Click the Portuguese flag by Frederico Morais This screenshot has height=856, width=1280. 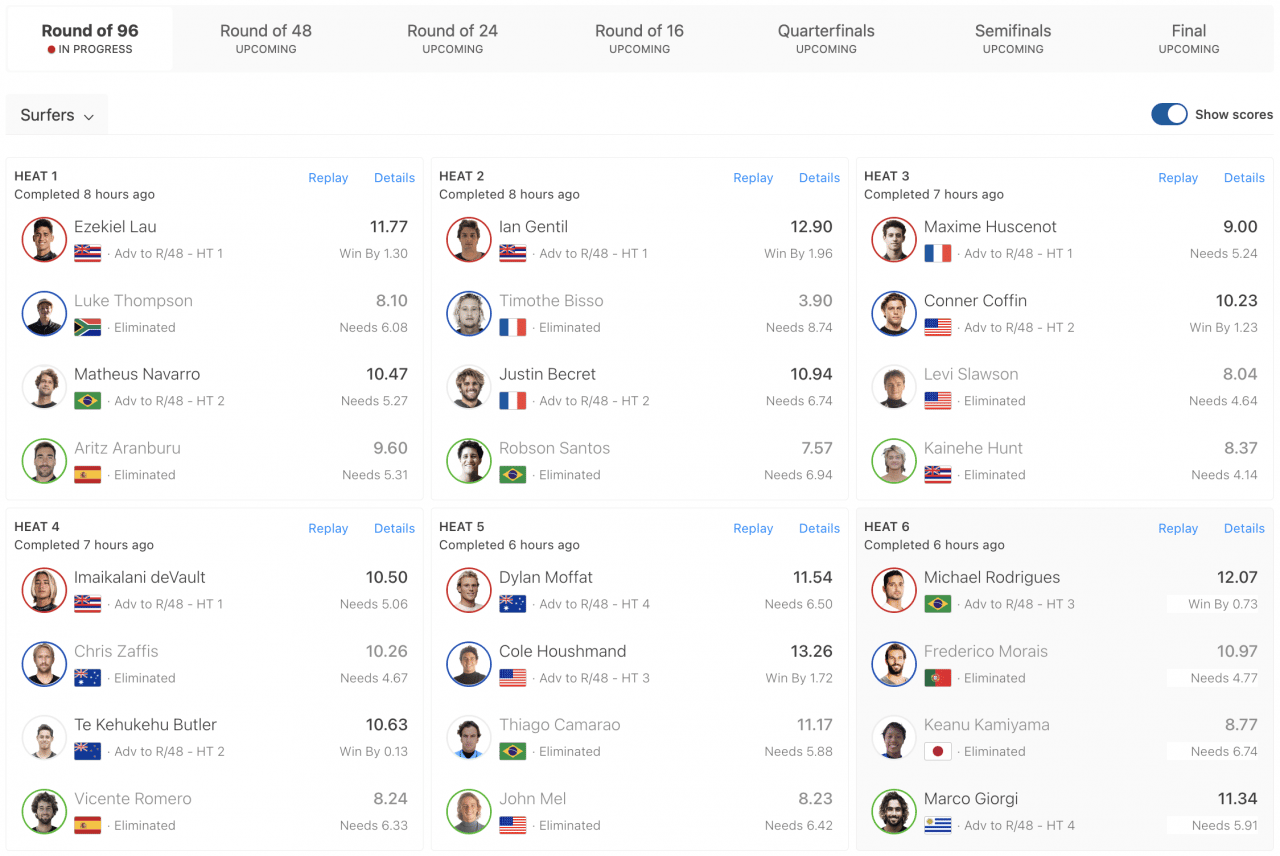click(x=937, y=679)
